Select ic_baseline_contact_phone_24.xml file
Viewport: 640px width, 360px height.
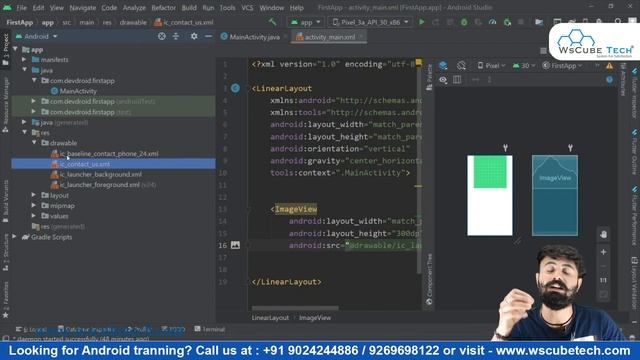click(109, 153)
